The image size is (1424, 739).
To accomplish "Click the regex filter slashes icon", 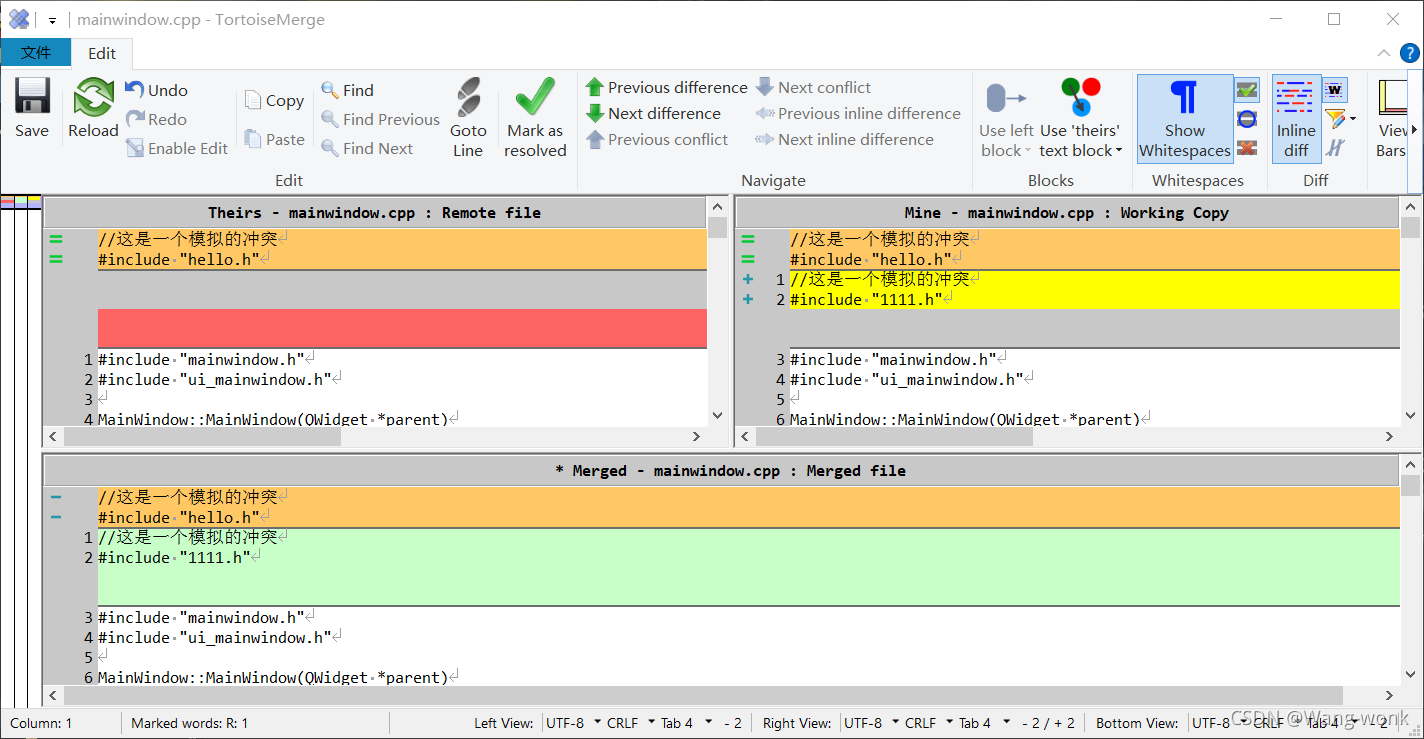I will point(1334,148).
